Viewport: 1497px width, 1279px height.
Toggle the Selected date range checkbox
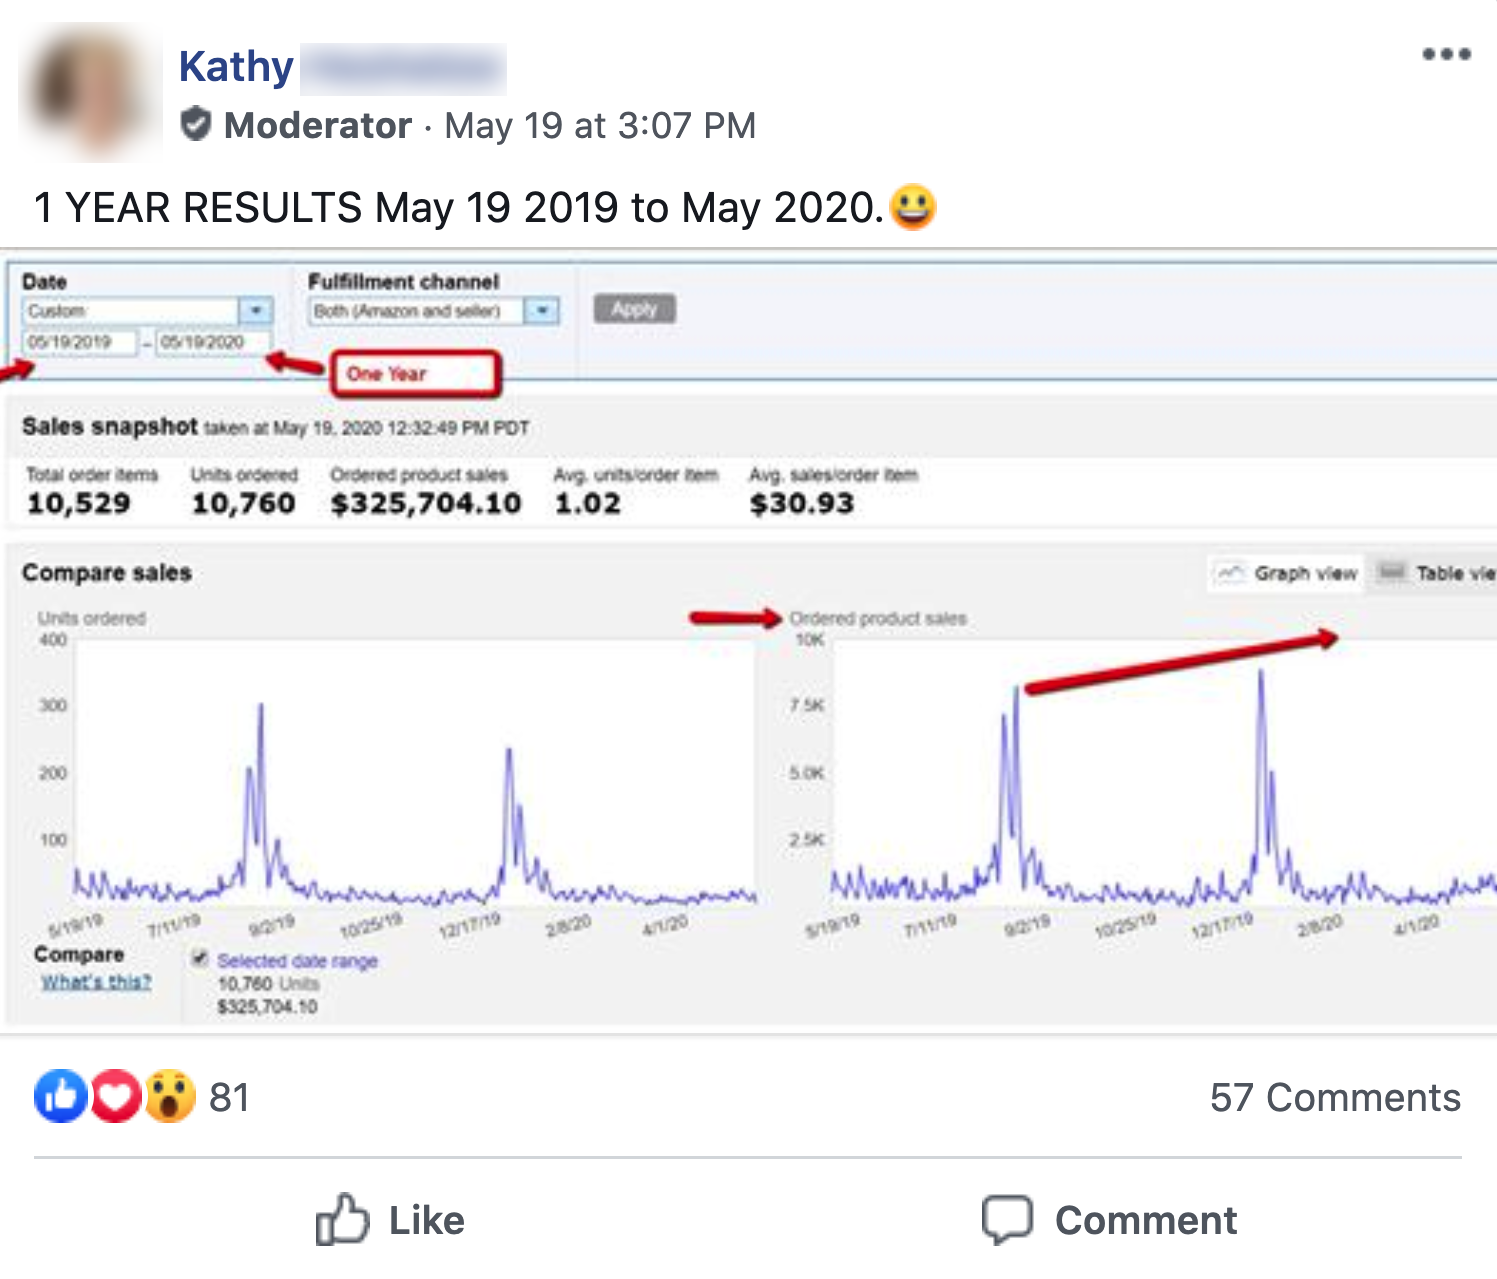[x=200, y=959]
